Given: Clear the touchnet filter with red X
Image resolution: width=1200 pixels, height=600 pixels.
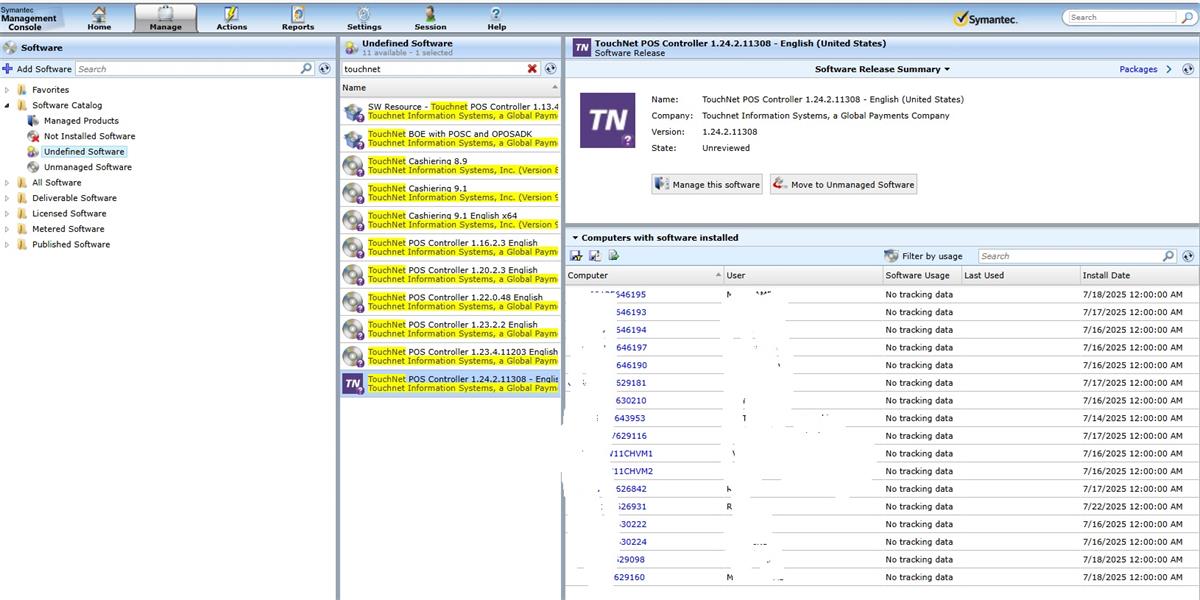Looking at the screenshot, I should click(532, 69).
